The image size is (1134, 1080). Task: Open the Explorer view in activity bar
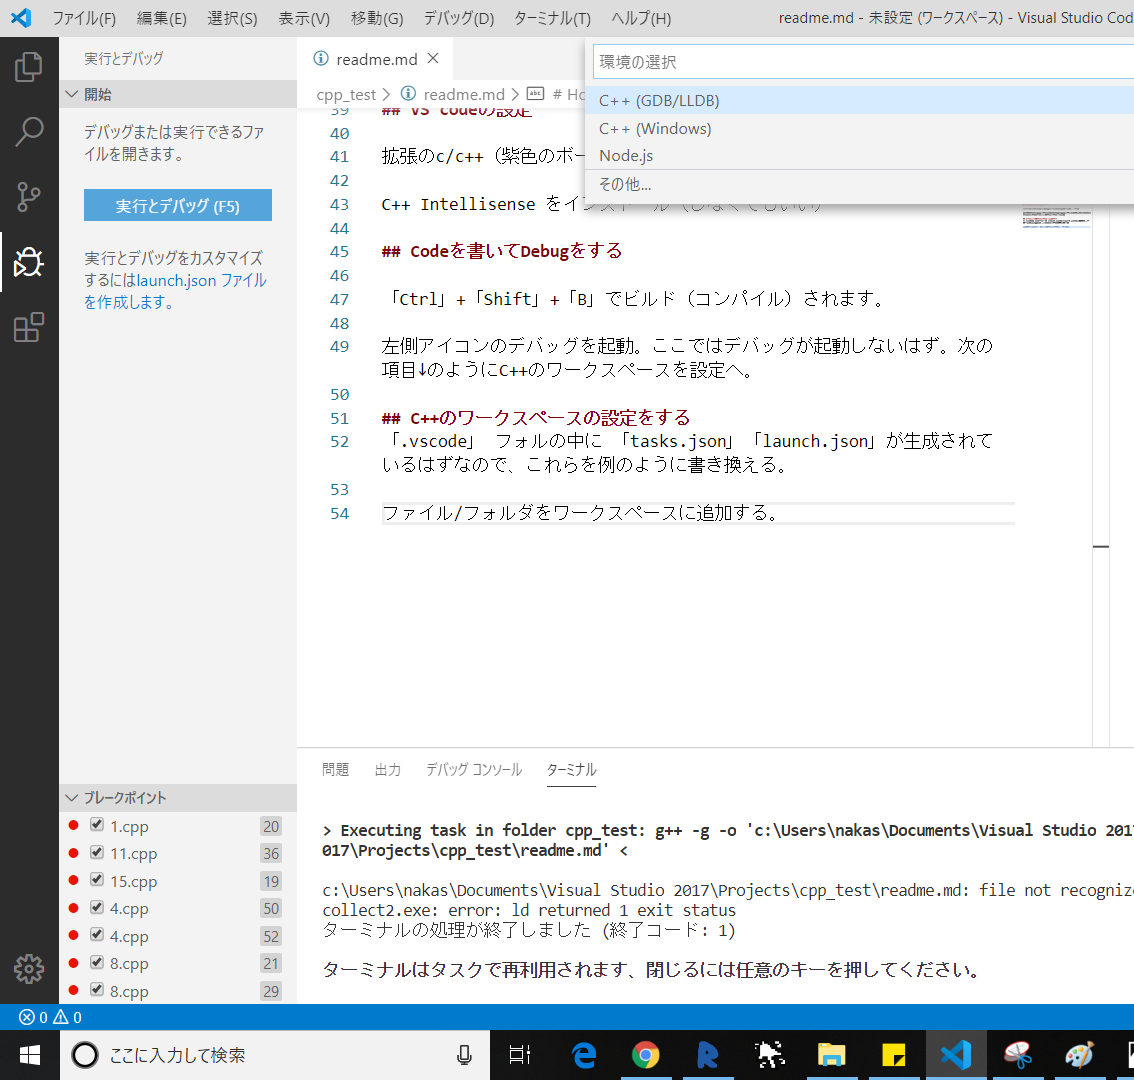tap(29, 67)
